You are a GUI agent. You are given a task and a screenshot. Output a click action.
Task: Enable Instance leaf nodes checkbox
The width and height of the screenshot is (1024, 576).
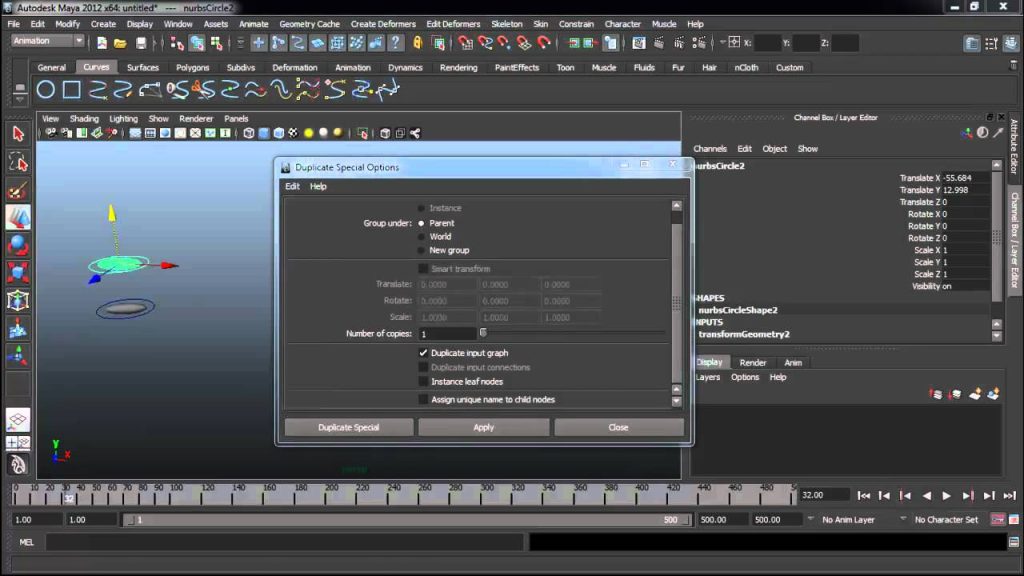tap(423, 382)
